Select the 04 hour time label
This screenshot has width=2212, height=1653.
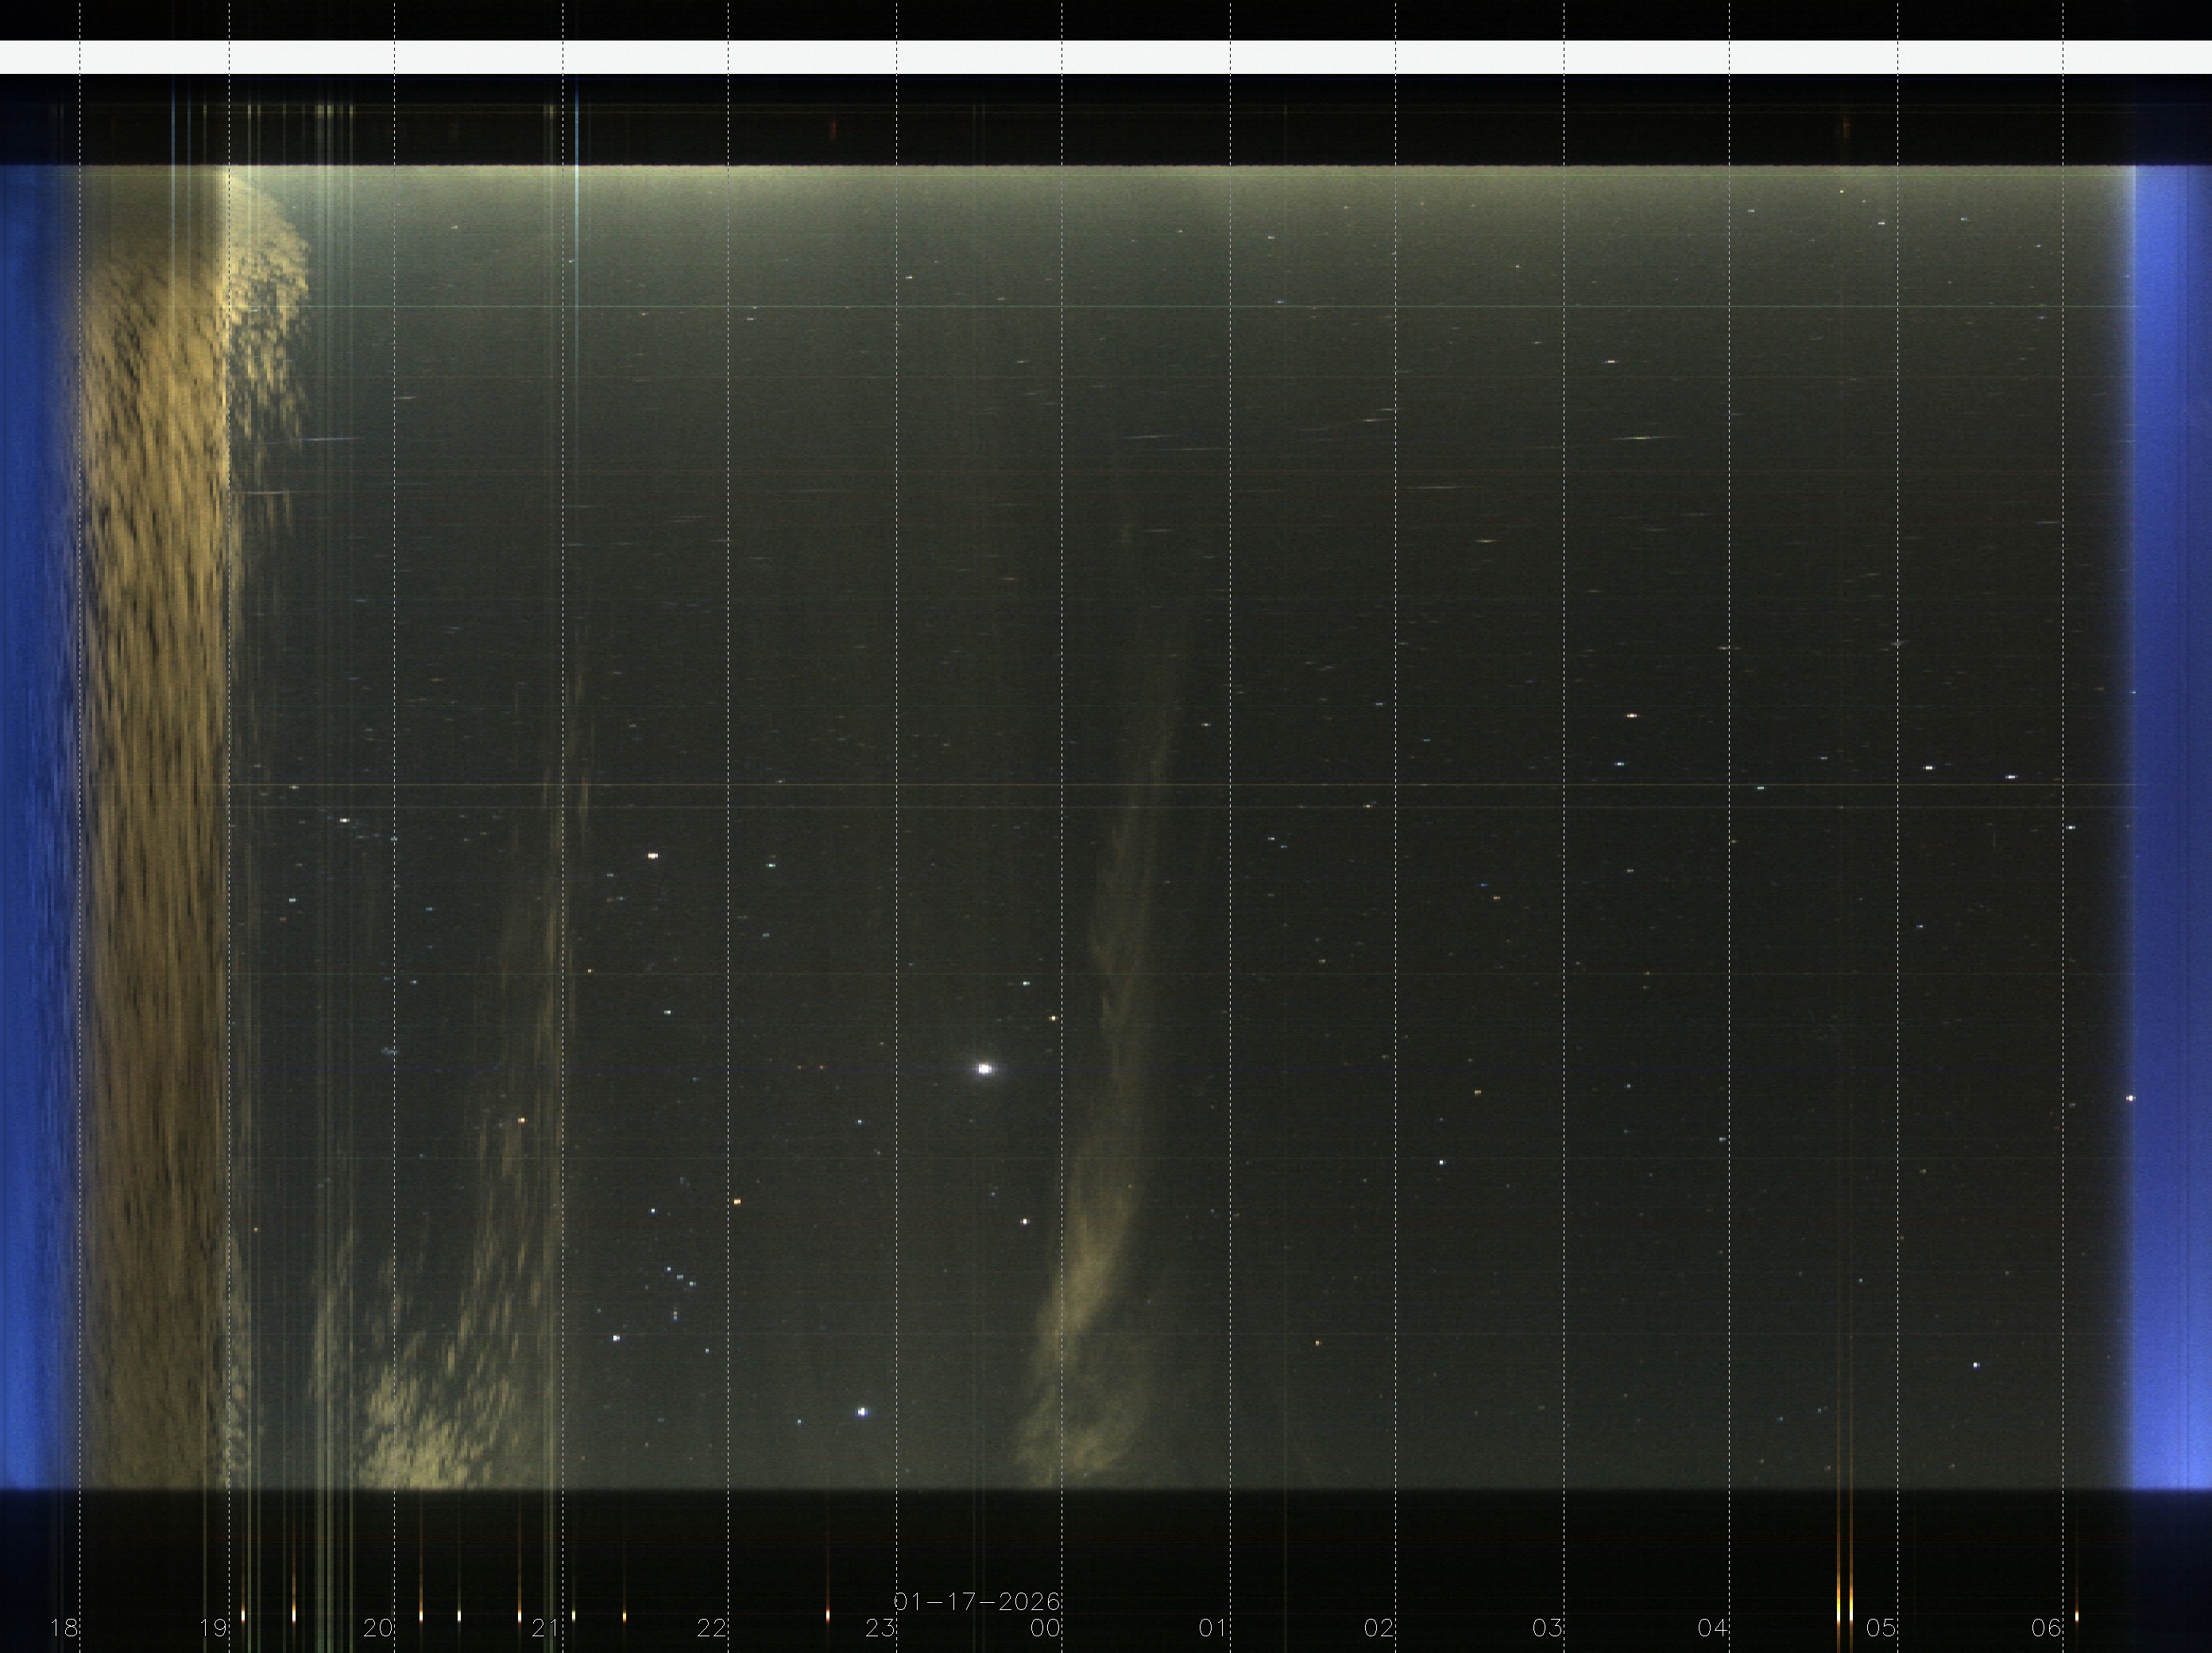tap(1713, 1628)
